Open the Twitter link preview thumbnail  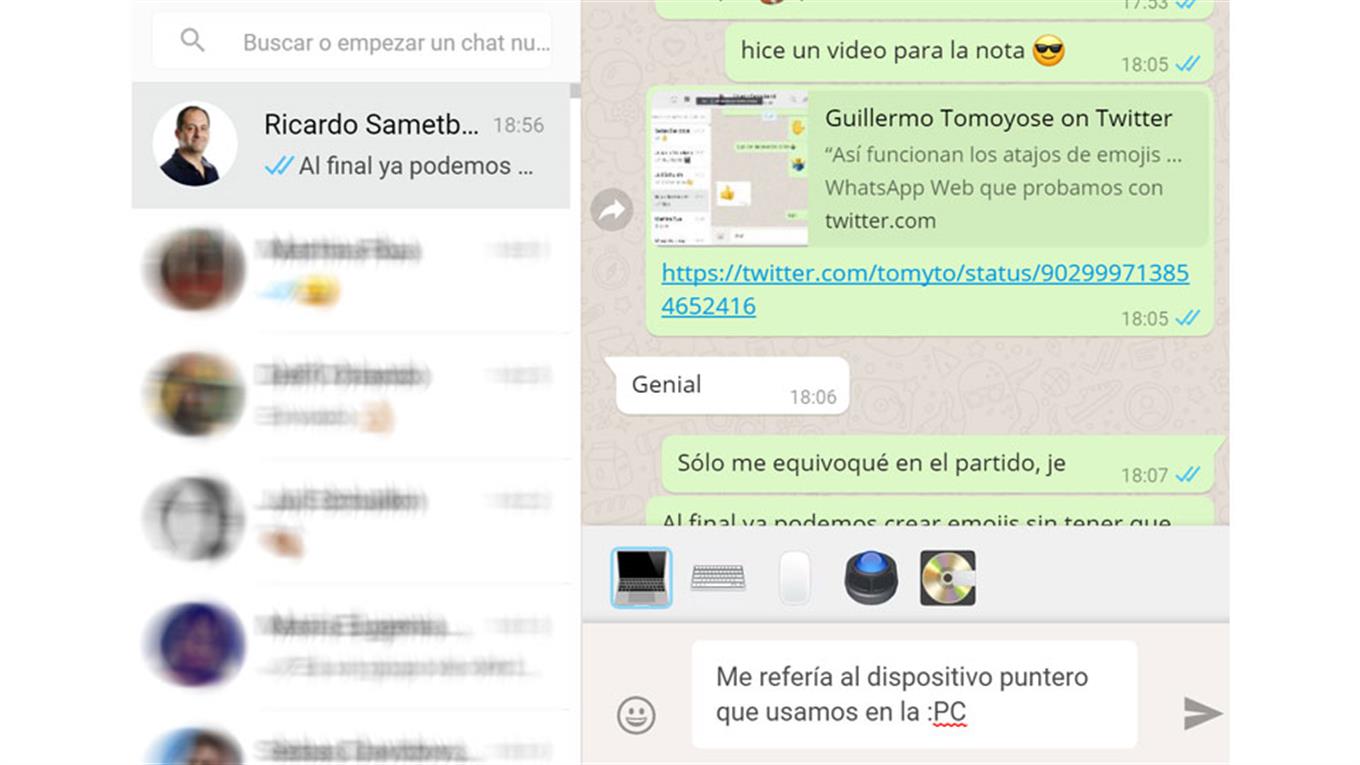(729, 167)
